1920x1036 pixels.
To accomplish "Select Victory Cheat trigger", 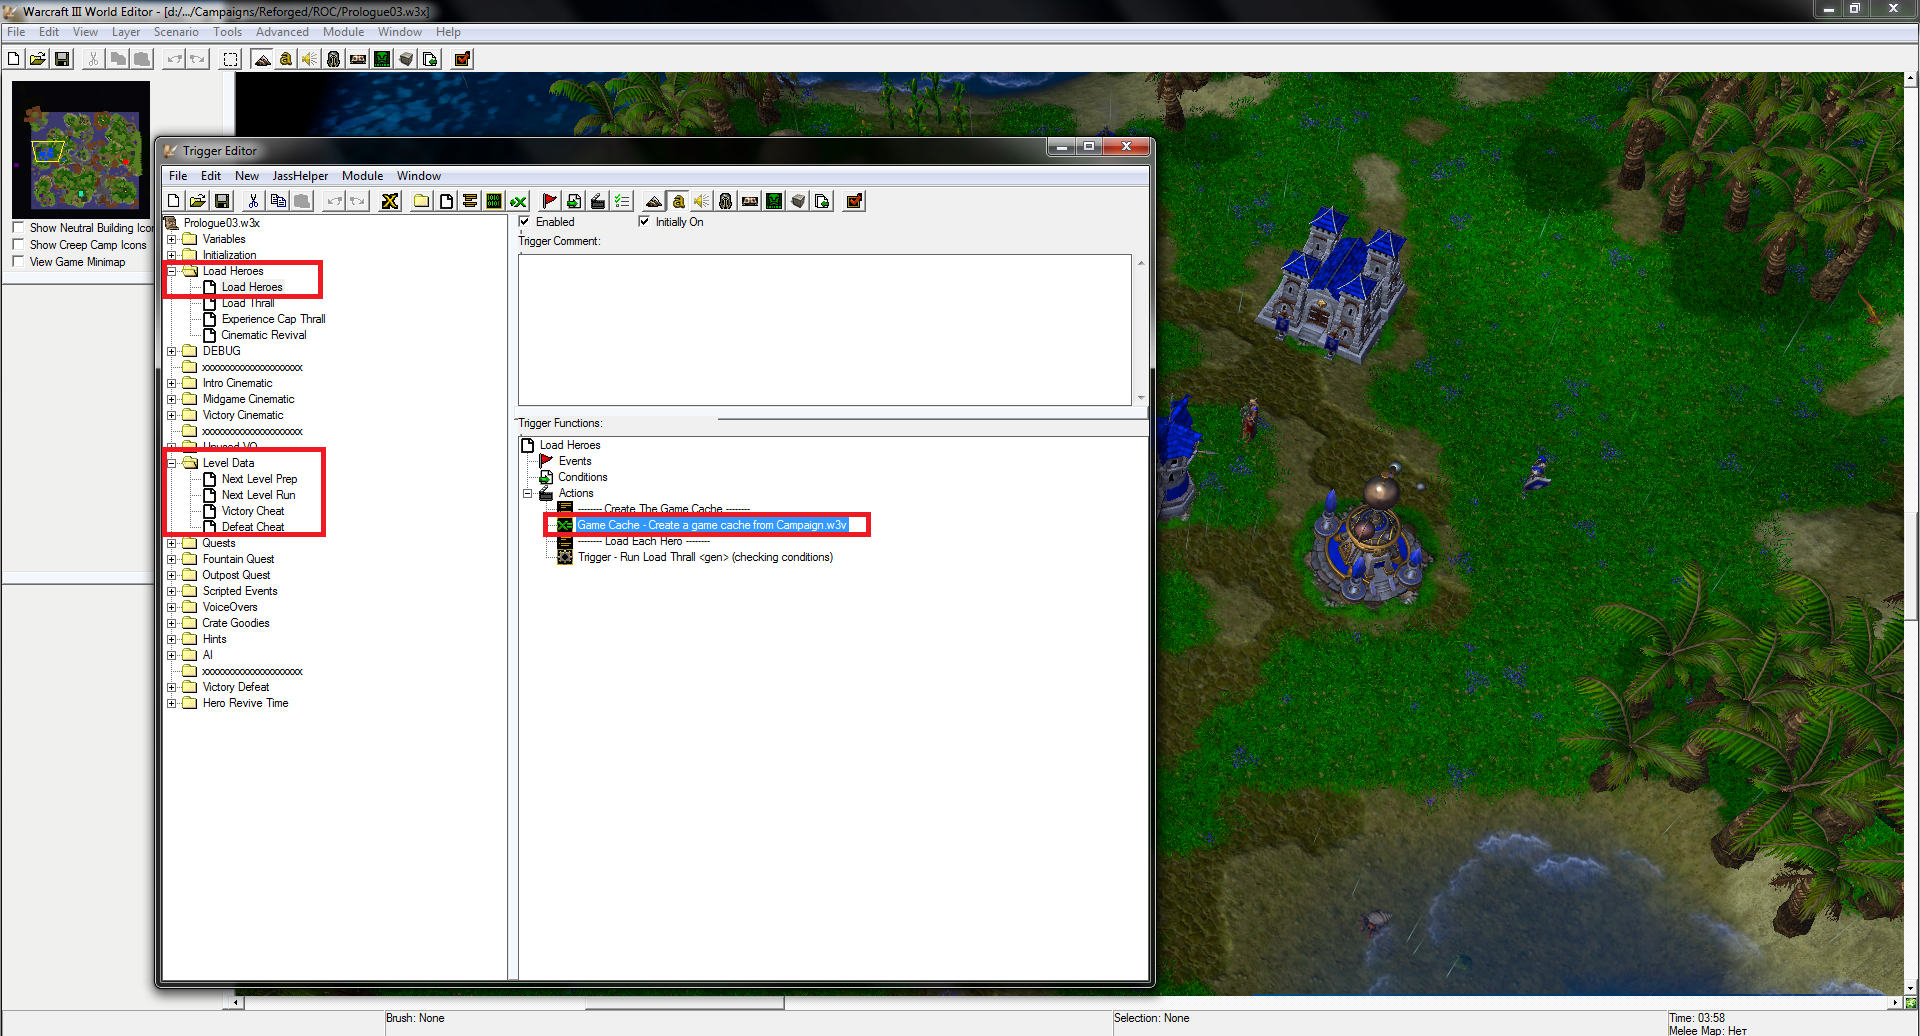I will pos(253,511).
